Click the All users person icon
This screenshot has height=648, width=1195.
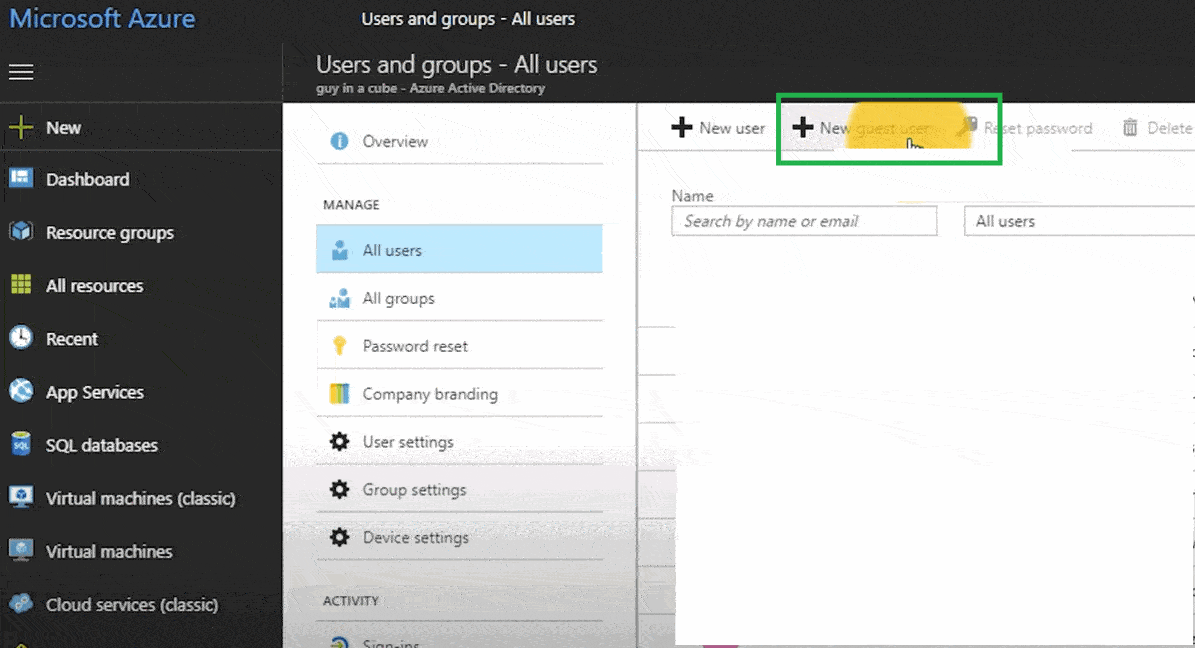[339, 250]
